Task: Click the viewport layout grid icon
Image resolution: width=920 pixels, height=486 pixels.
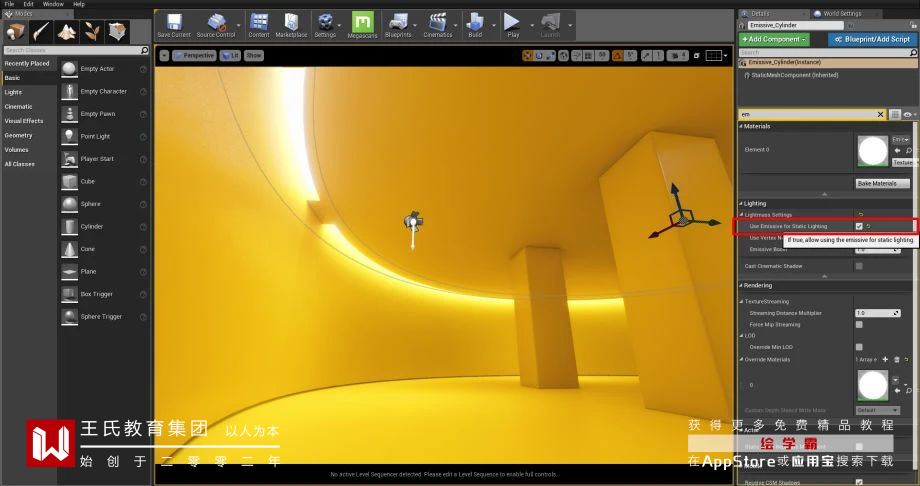Action: click(713, 56)
